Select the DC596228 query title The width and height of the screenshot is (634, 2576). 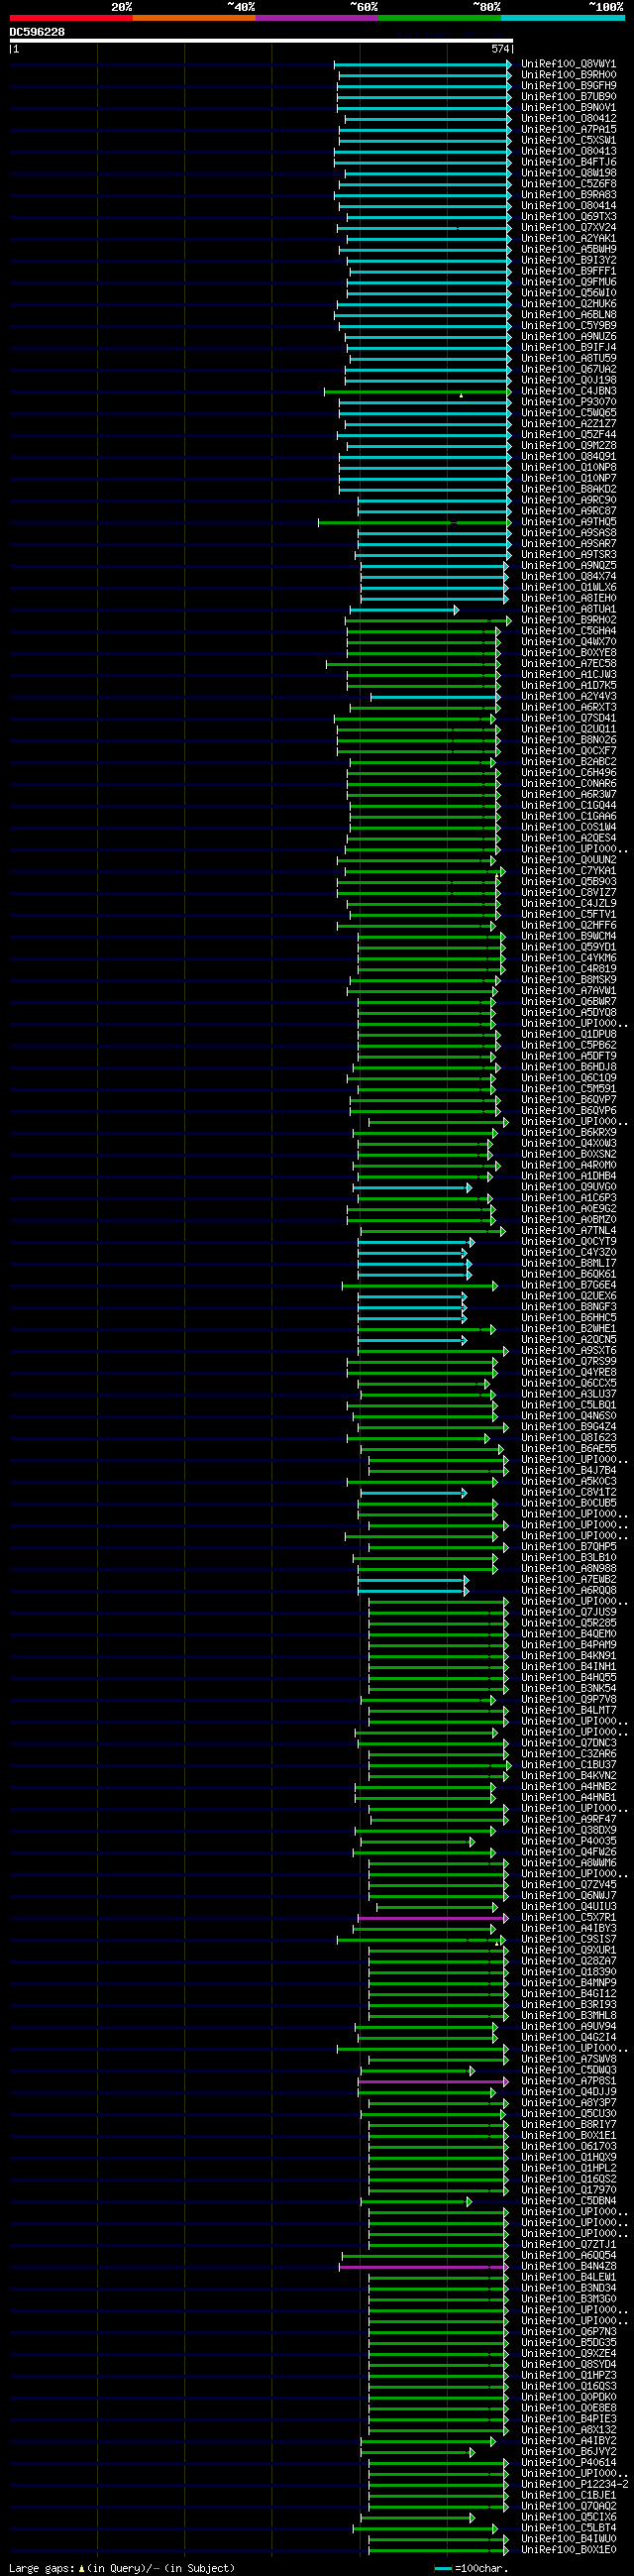37,32
